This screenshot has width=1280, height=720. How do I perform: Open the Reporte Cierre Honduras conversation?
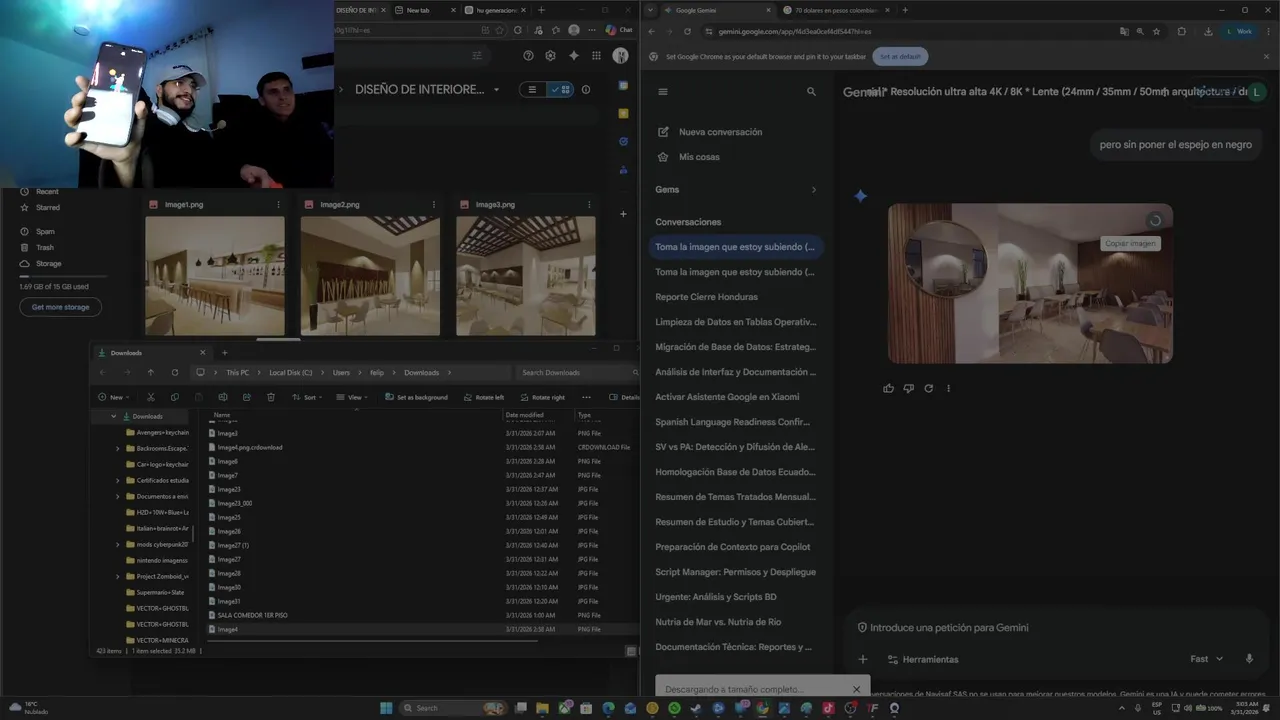pyautogui.click(x=706, y=297)
